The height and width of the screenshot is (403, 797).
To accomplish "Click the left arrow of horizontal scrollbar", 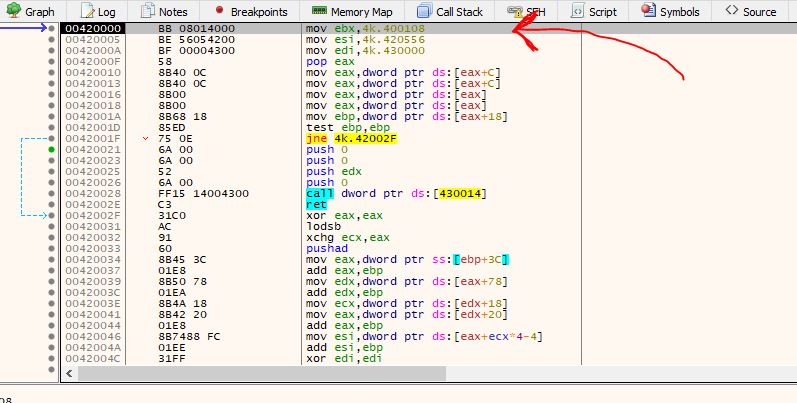I will [69, 373].
